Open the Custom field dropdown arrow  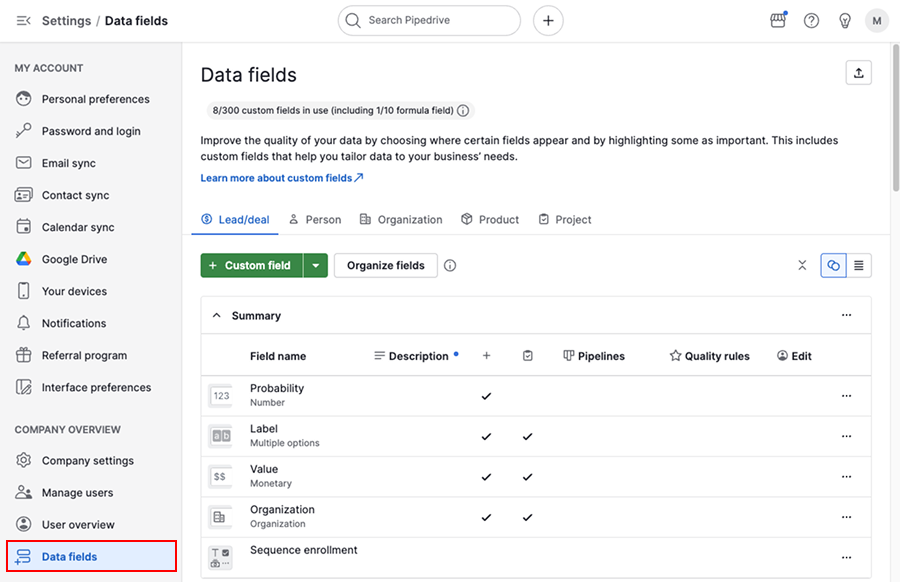coord(315,266)
